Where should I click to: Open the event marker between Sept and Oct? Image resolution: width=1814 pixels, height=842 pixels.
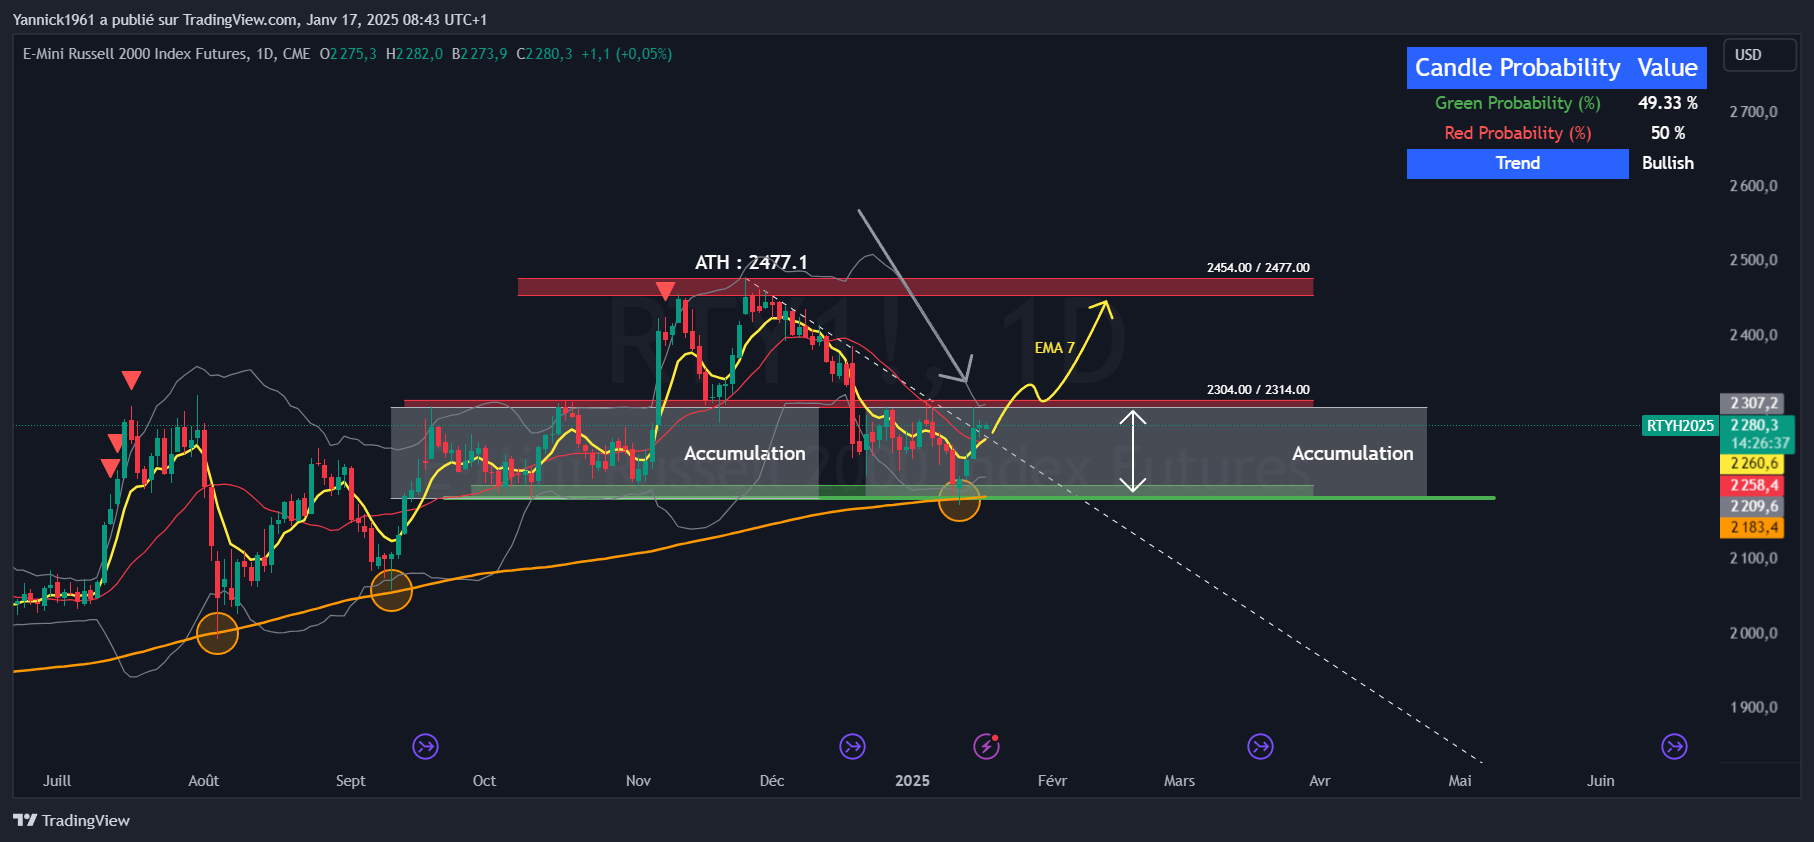click(426, 746)
